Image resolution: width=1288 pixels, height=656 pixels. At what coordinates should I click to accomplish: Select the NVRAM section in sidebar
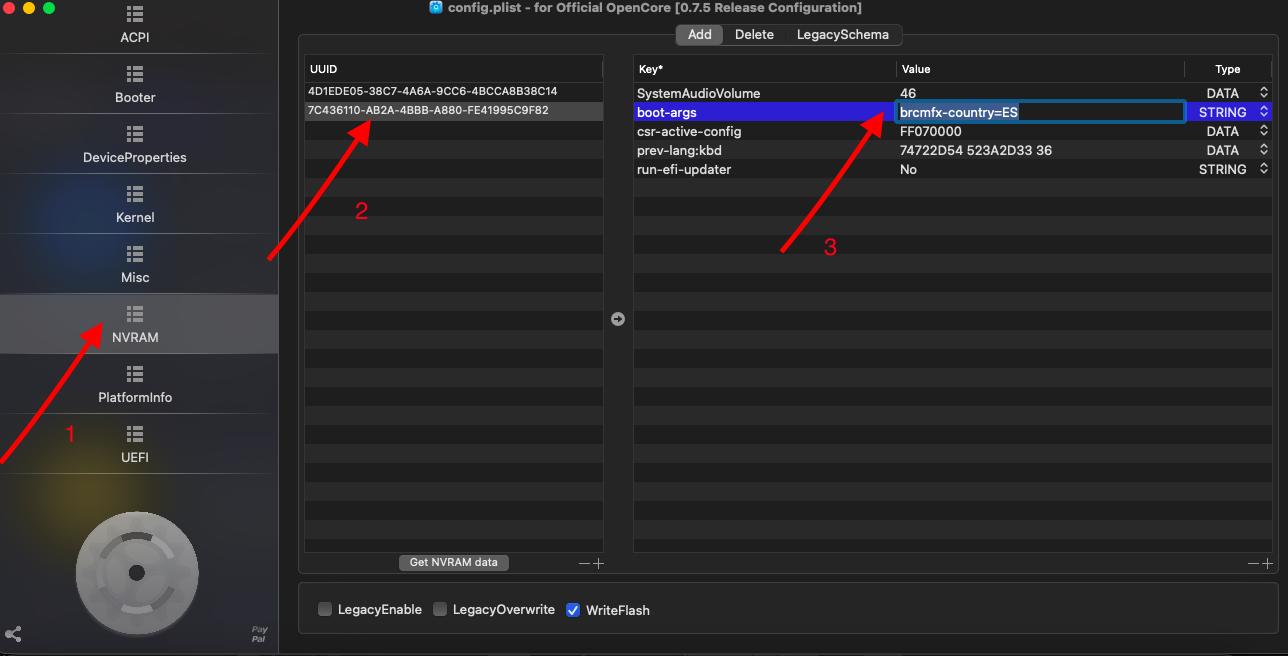pos(135,324)
